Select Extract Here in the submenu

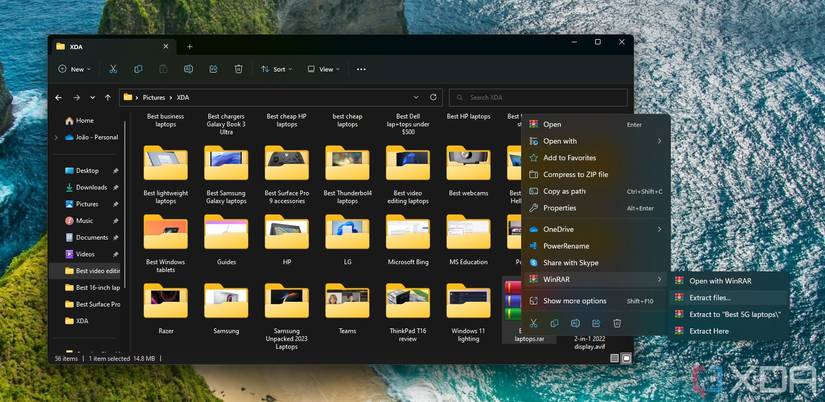tap(730, 331)
